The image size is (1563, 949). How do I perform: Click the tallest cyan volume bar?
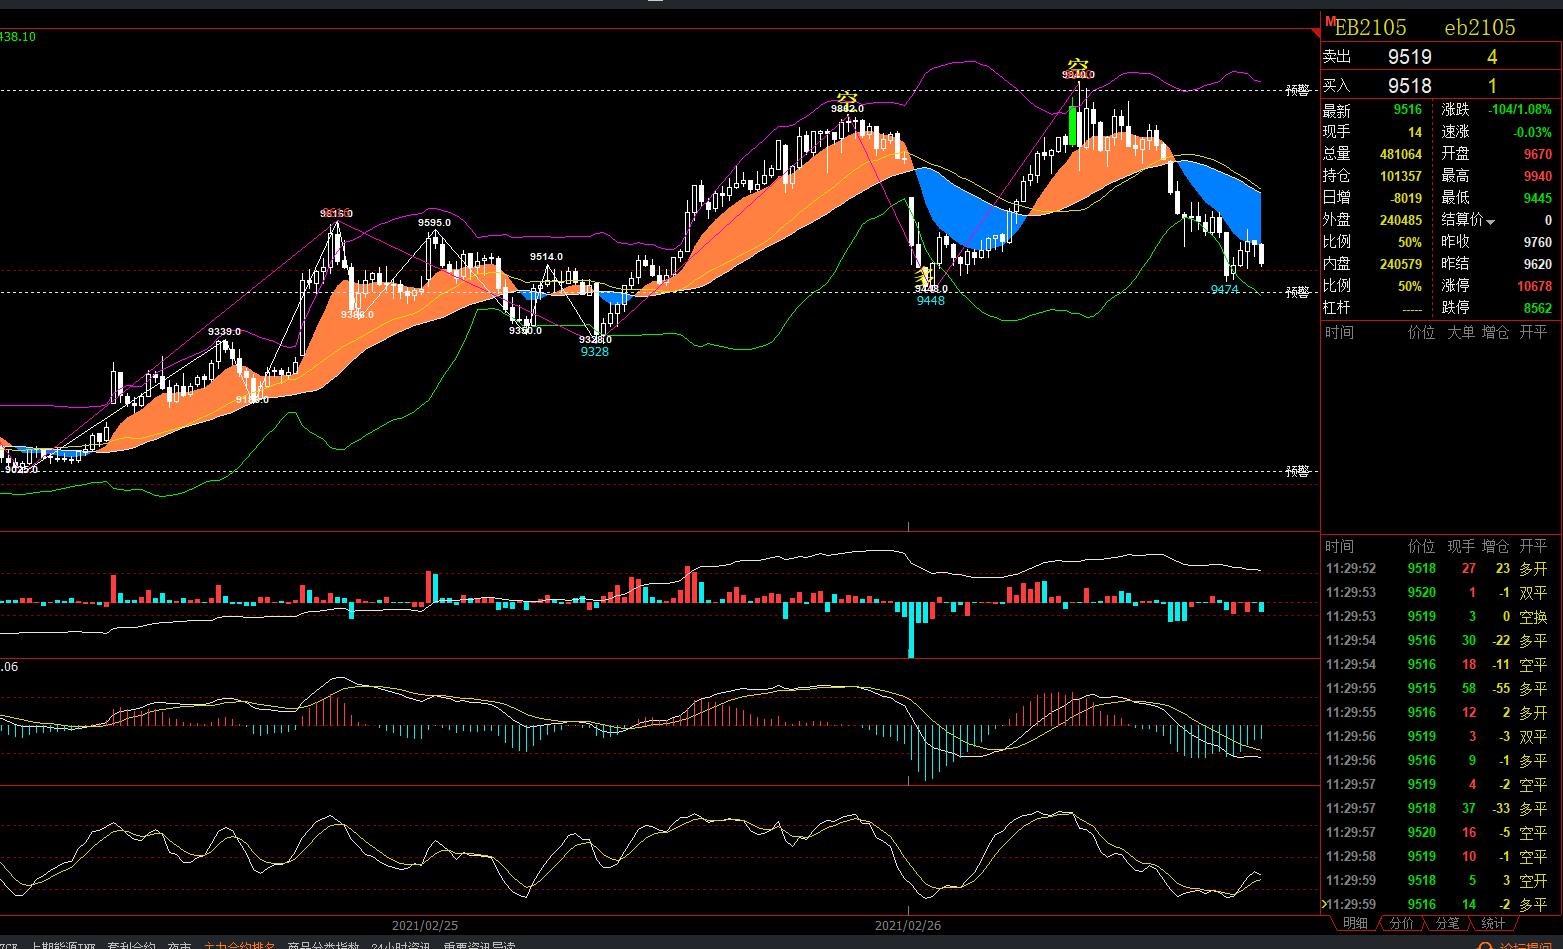tap(911, 629)
